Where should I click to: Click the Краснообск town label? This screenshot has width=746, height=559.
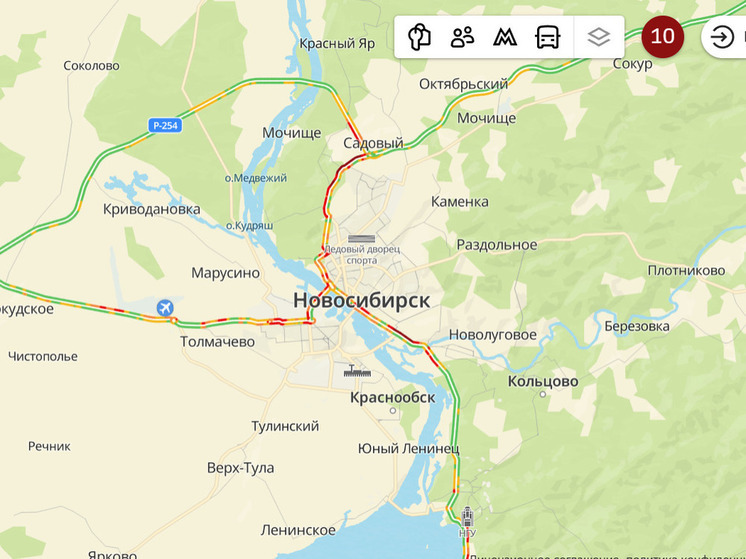393,398
